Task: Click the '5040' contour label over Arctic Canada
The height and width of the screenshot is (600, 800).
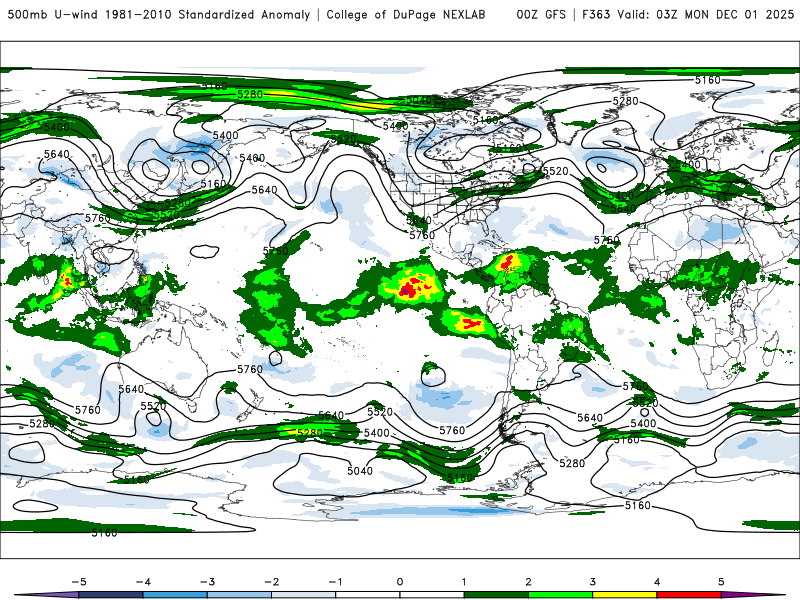Action: coord(419,100)
